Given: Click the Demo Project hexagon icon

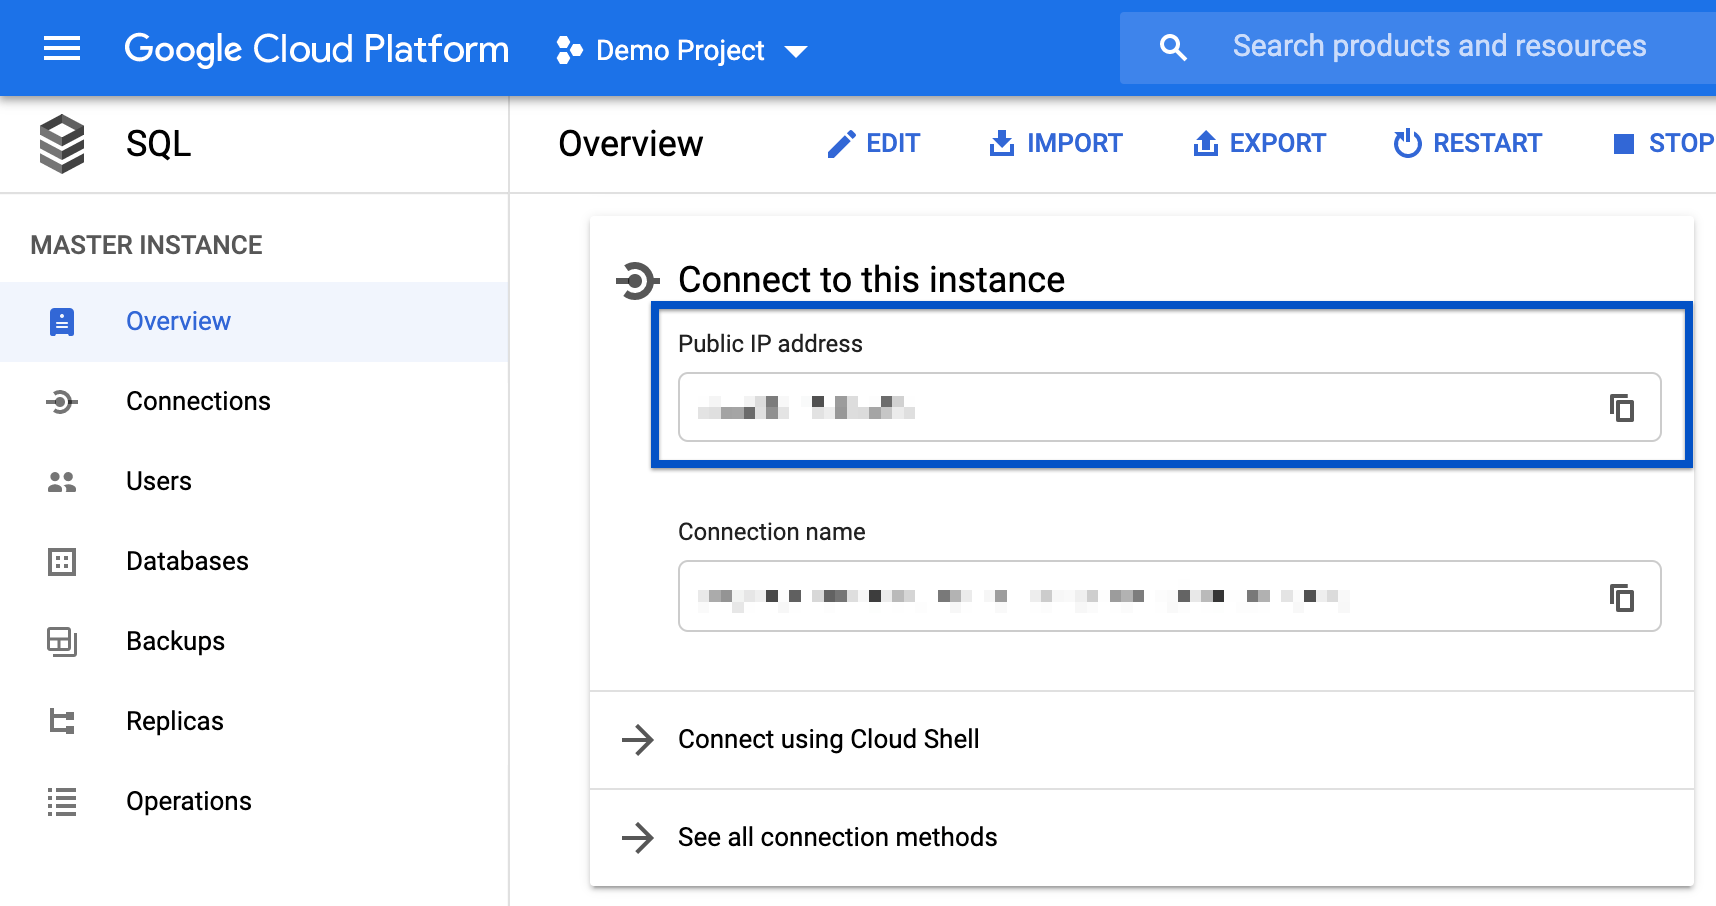Looking at the screenshot, I should (x=569, y=50).
